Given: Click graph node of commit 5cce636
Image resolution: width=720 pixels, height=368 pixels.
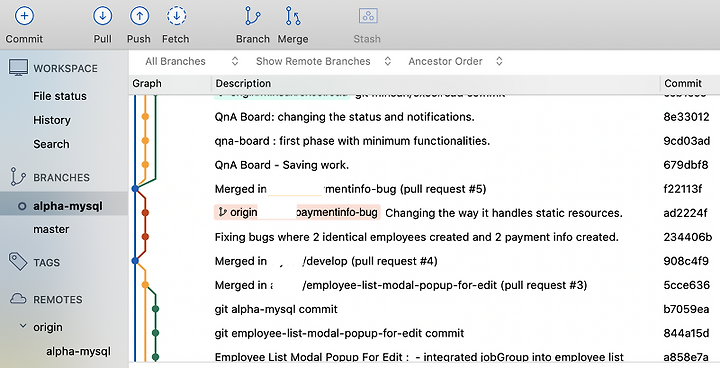Looking at the screenshot, I should click(x=145, y=285).
